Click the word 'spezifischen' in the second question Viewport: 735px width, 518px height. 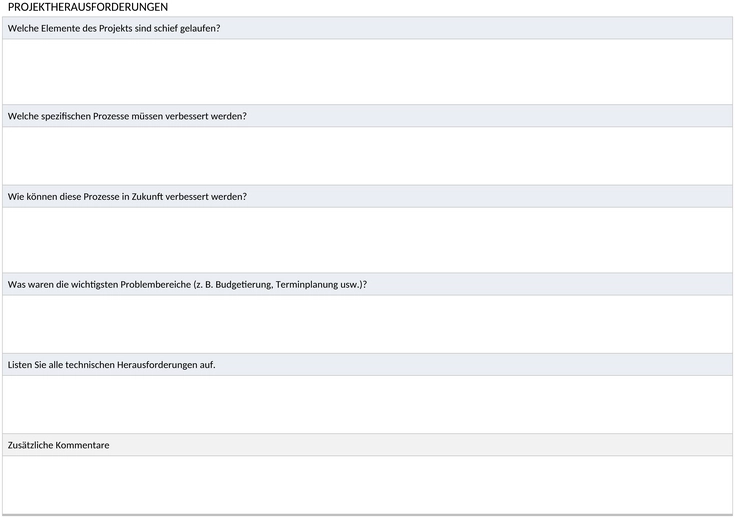click(66, 116)
